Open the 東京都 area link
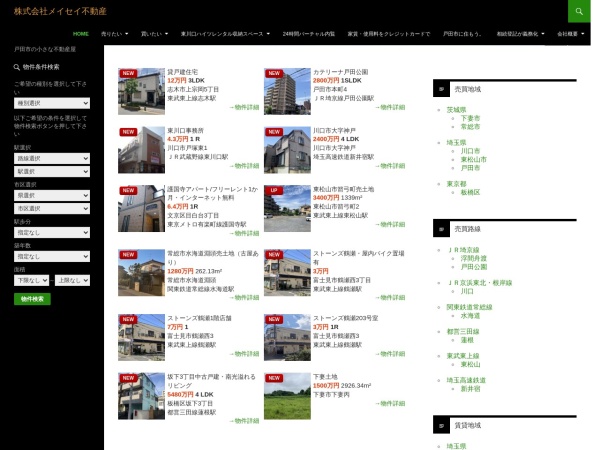 click(x=456, y=184)
